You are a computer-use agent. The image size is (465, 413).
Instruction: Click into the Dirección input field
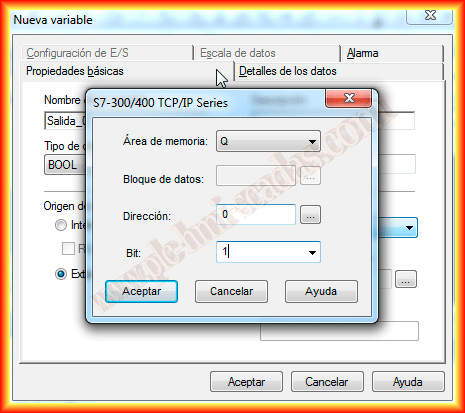point(256,214)
